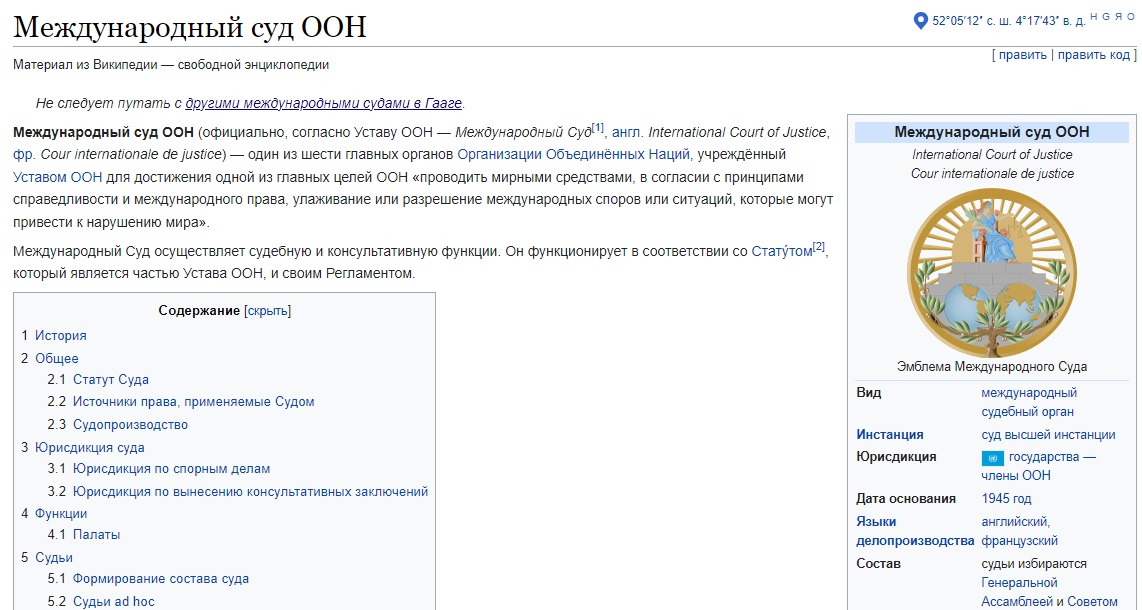Go to contents item '3 Юрисдикция суда'
1142x610 pixels.
pyautogui.click(x=82, y=448)
